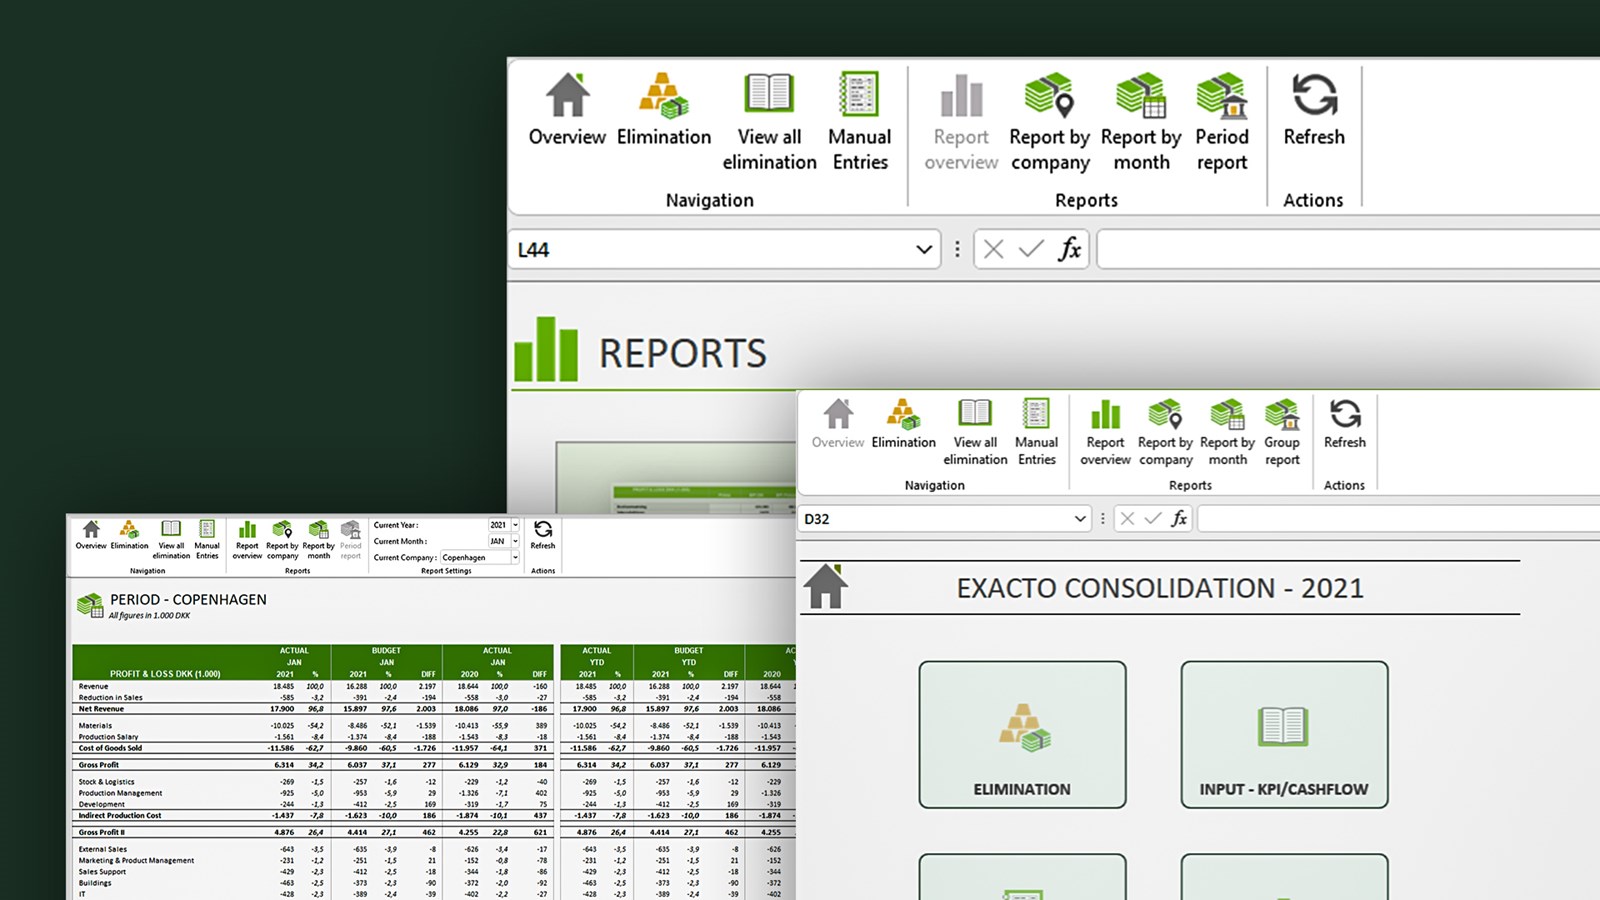This screenshot has height=900, width=1600.
Task: Open Overview in the Period Copenhagen window
Action: click(x=91, y=535)
